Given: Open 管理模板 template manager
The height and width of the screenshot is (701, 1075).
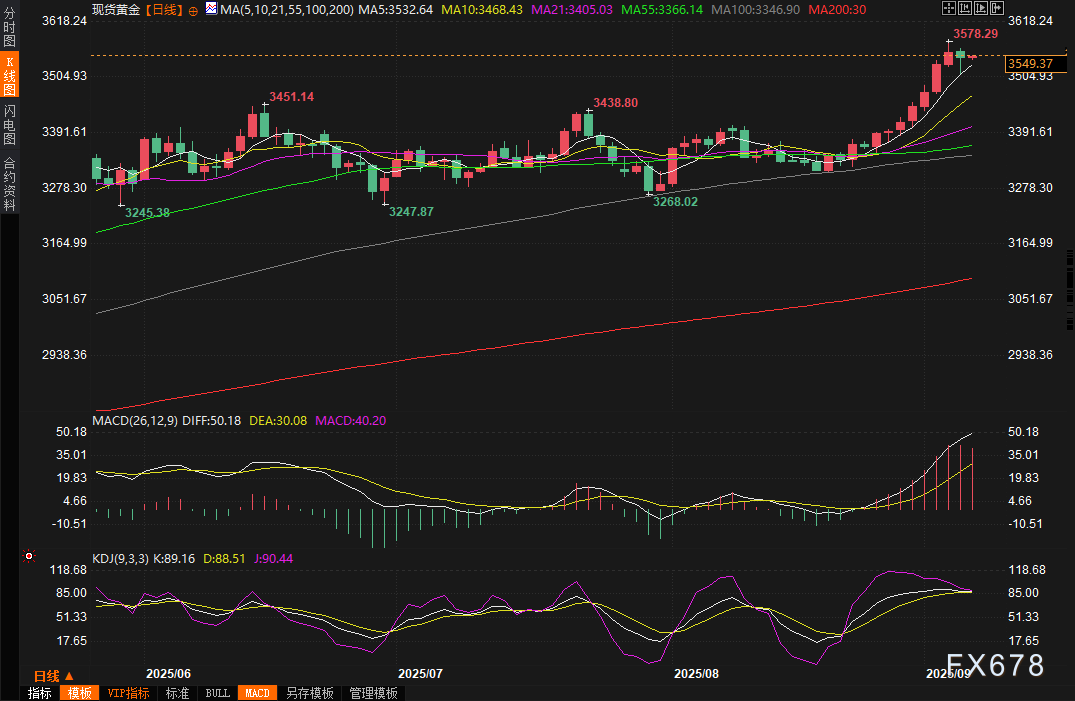Looking at the screenshot, I should (x=373, y=693).
